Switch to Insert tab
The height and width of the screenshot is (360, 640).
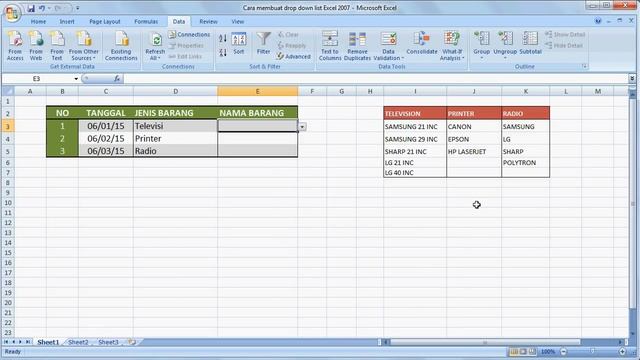(67, 22)
